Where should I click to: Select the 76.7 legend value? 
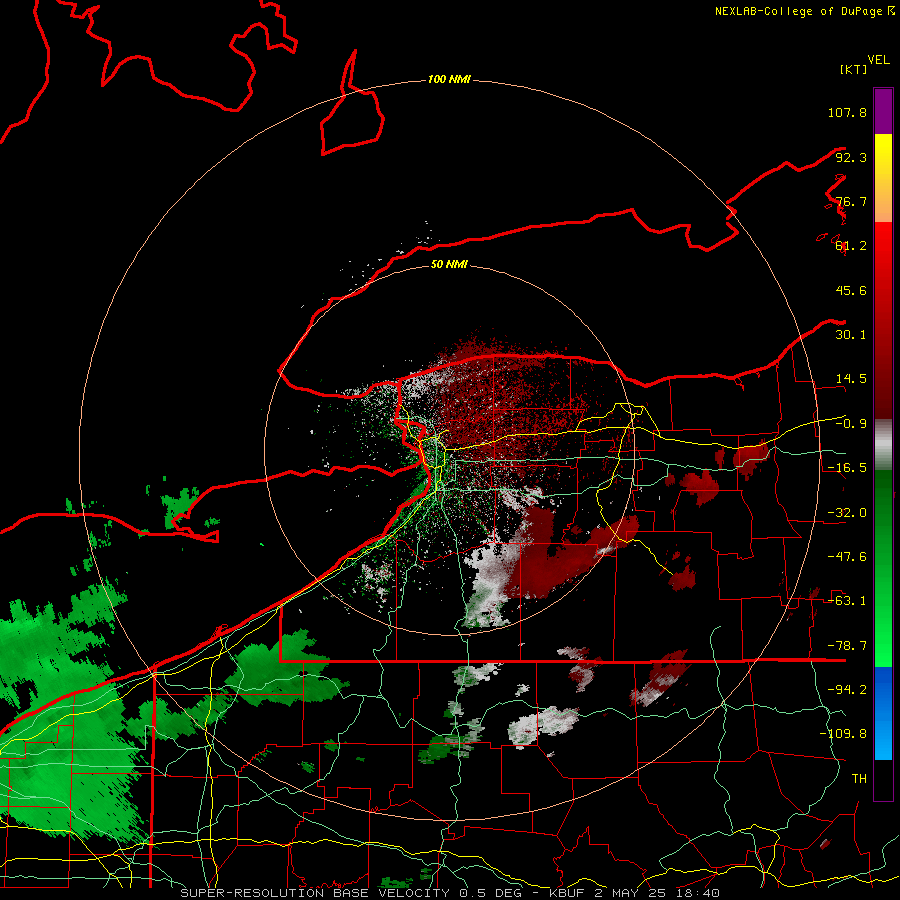(x=851, y=201)
